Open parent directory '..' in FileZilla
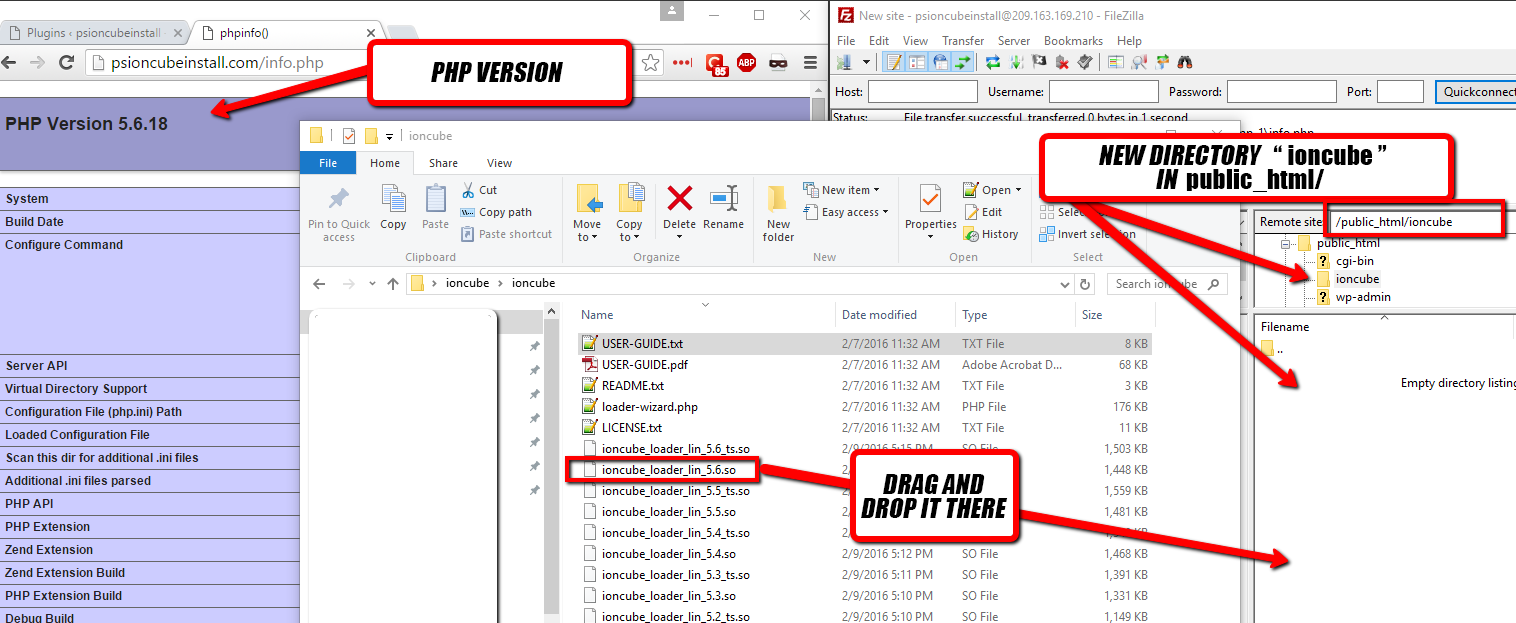Screen dimensions: 1516x623 (x=1271, y=348)
